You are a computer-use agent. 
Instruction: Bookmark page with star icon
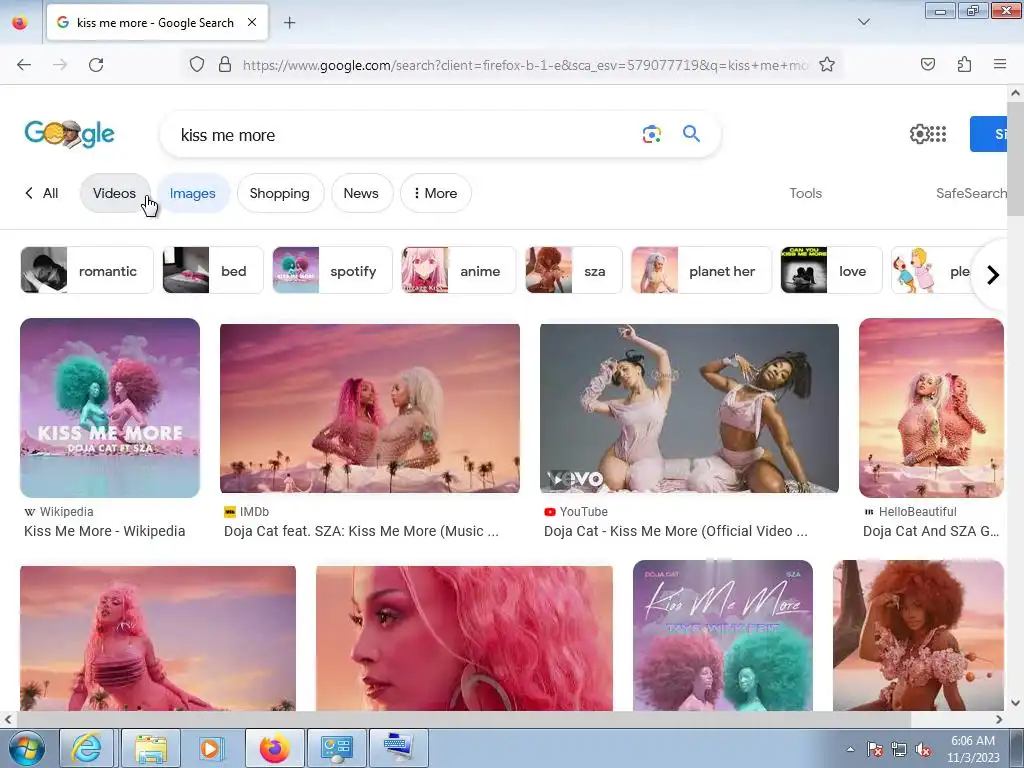point(827,64)
